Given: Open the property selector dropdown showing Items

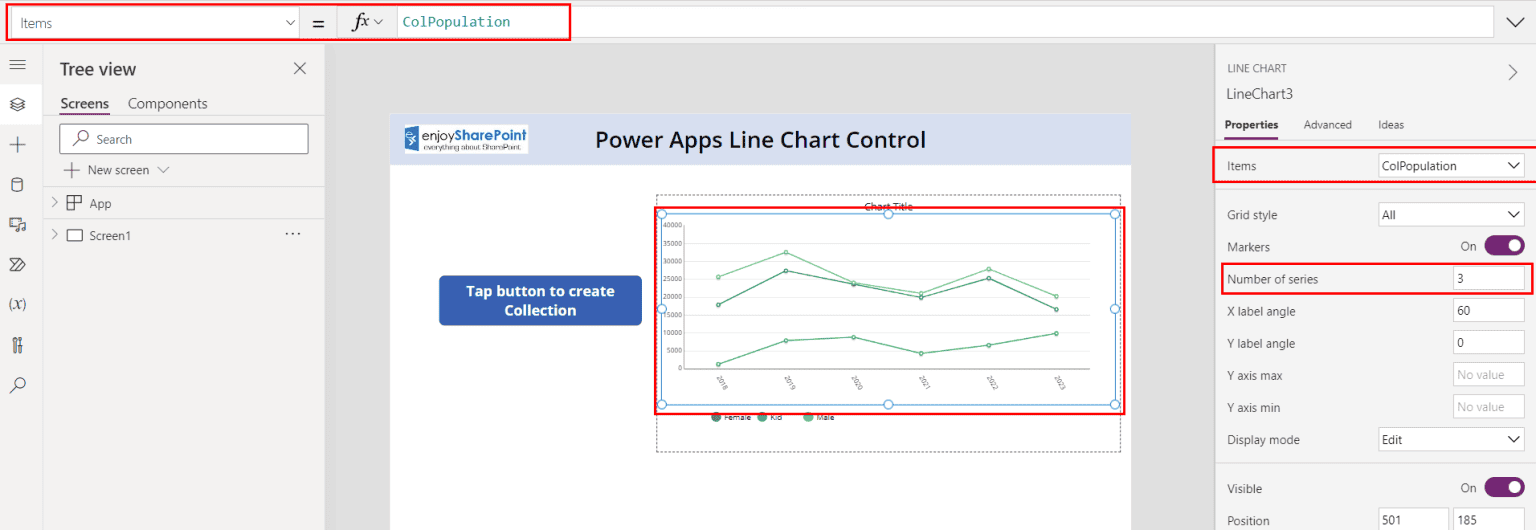Looking at the screenshot, I should point(155,22).
